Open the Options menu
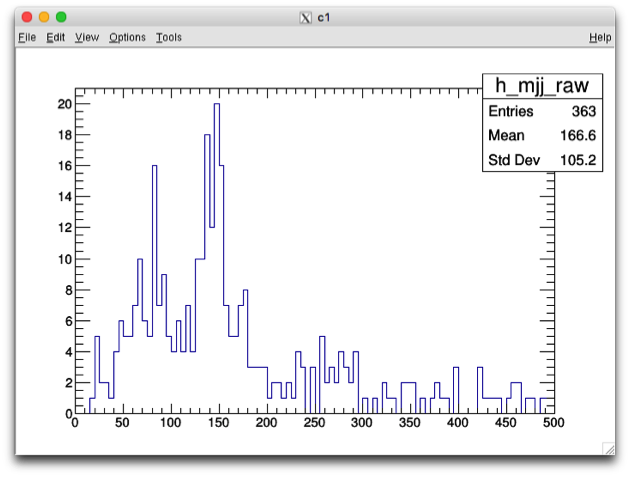Image resolution: width=630 pixels, height=477 pixels. [x=127, y=37]
